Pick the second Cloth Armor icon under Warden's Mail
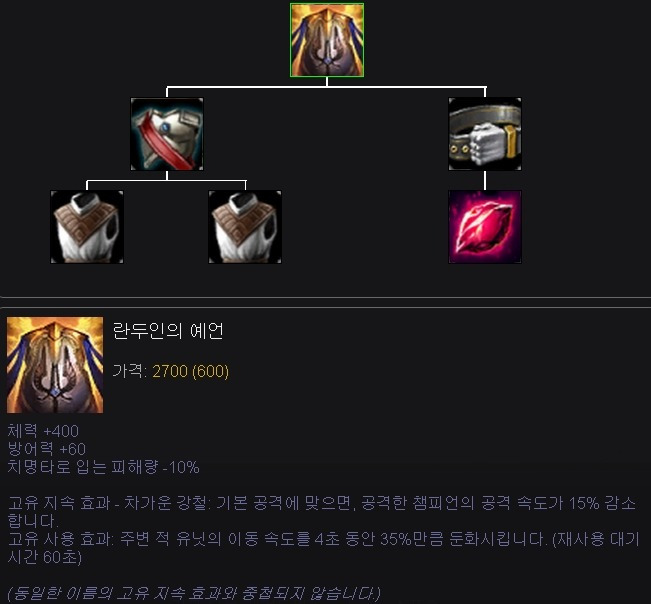 tap(245, 227)
